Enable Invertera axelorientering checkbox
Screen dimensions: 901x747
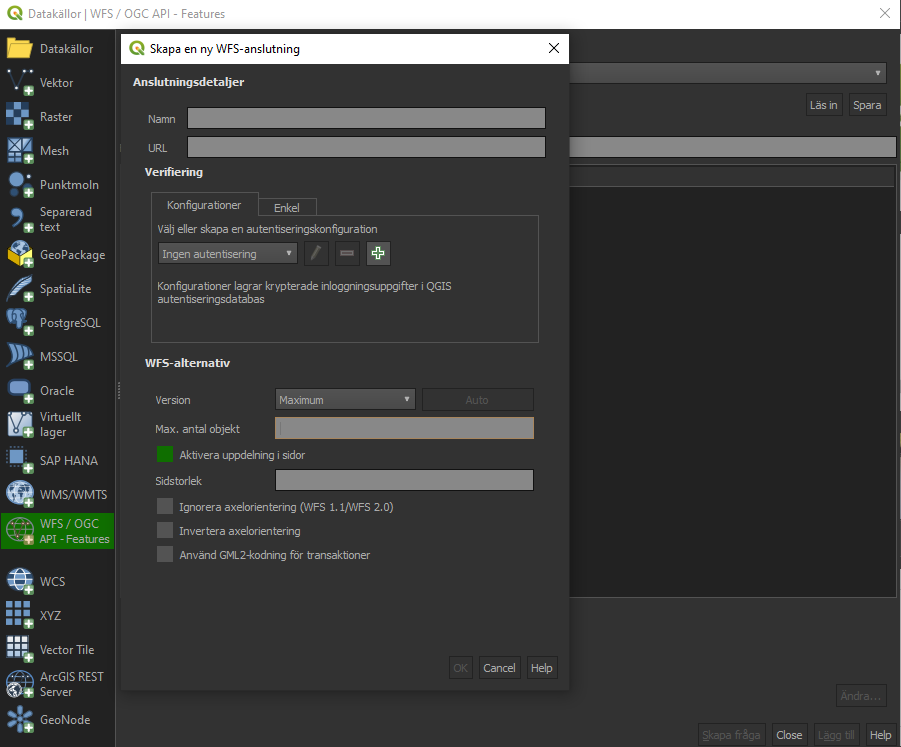pyautogui.click(x=165, y=530)
